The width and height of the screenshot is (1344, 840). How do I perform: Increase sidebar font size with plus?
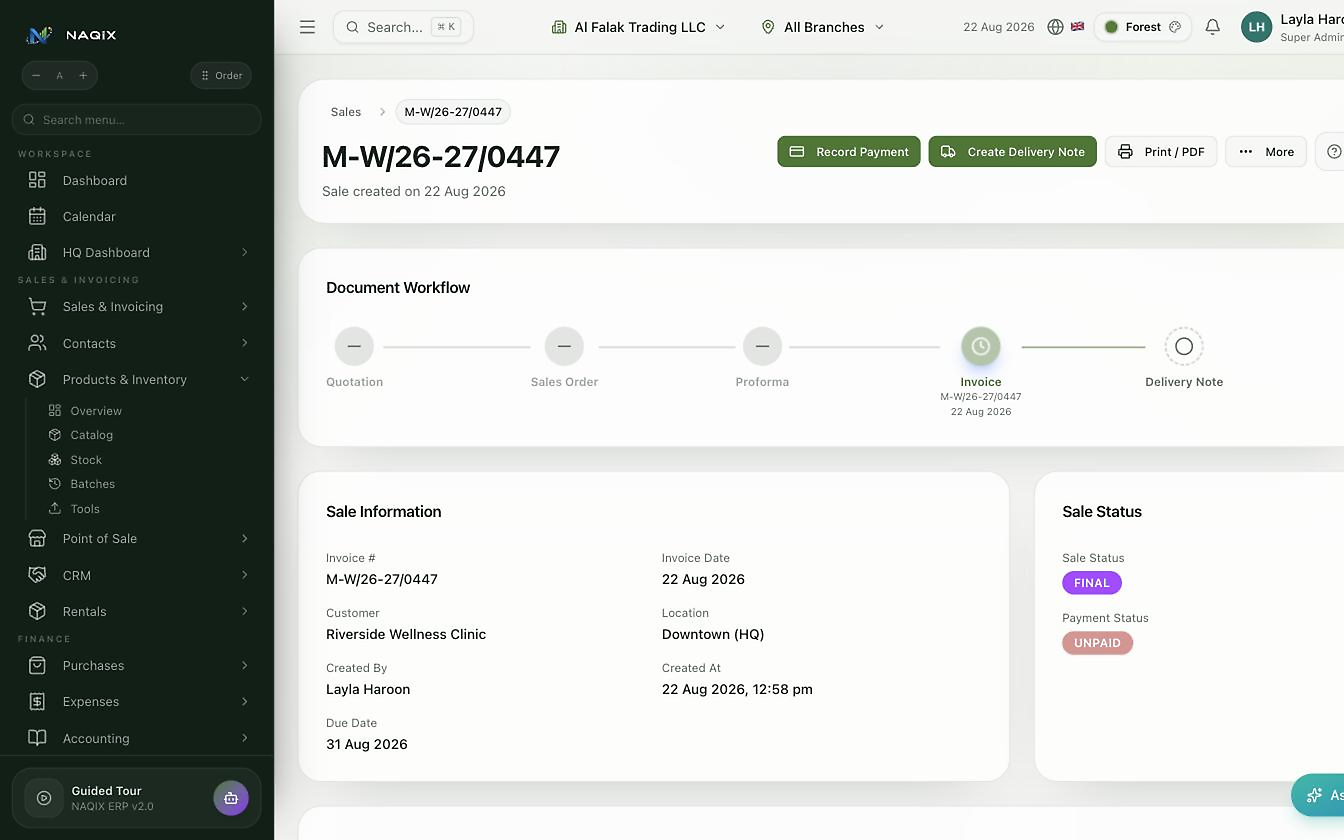[x=83, y=75]
